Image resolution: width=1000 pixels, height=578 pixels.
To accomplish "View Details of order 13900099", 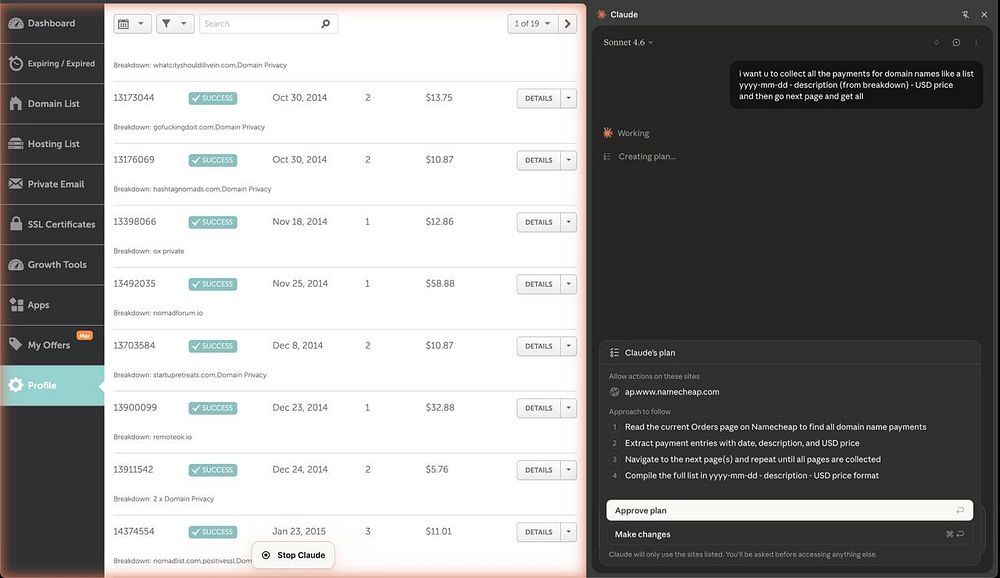I will pyautogui.click(x=538, y=408).
